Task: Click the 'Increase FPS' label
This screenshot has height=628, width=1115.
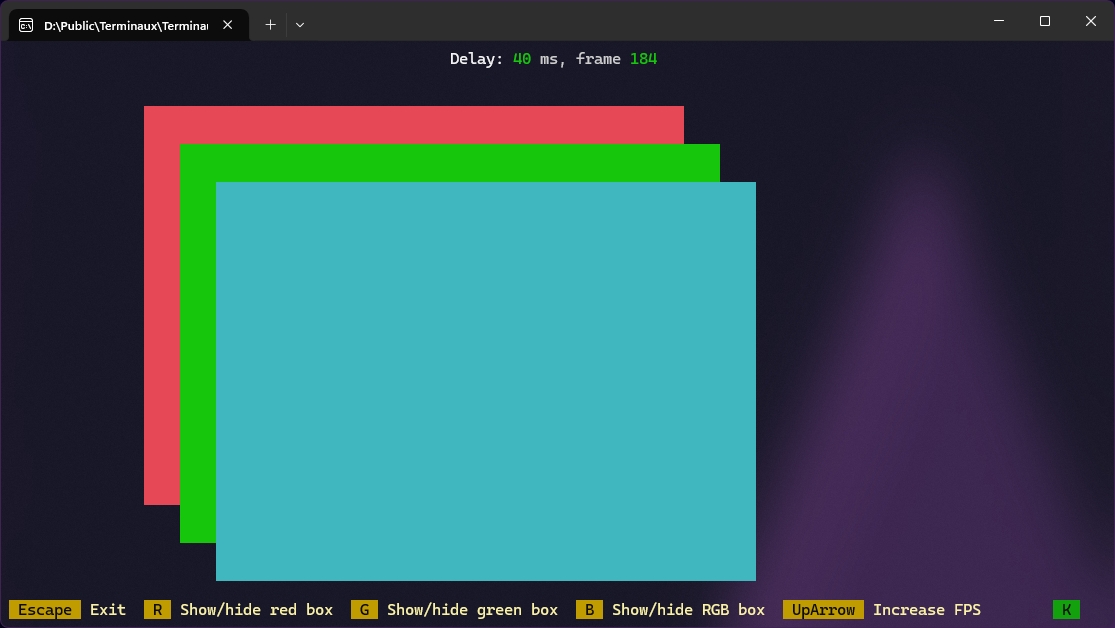Action: tap(927, 610)
